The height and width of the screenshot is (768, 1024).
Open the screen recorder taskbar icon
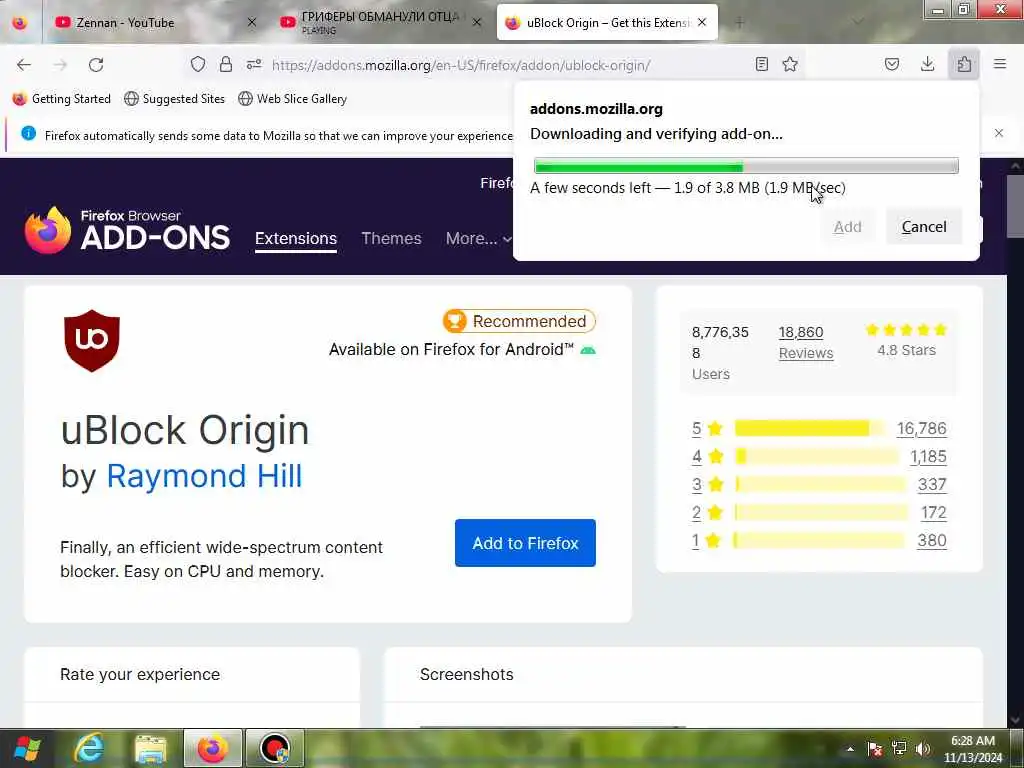coord(275,748)
